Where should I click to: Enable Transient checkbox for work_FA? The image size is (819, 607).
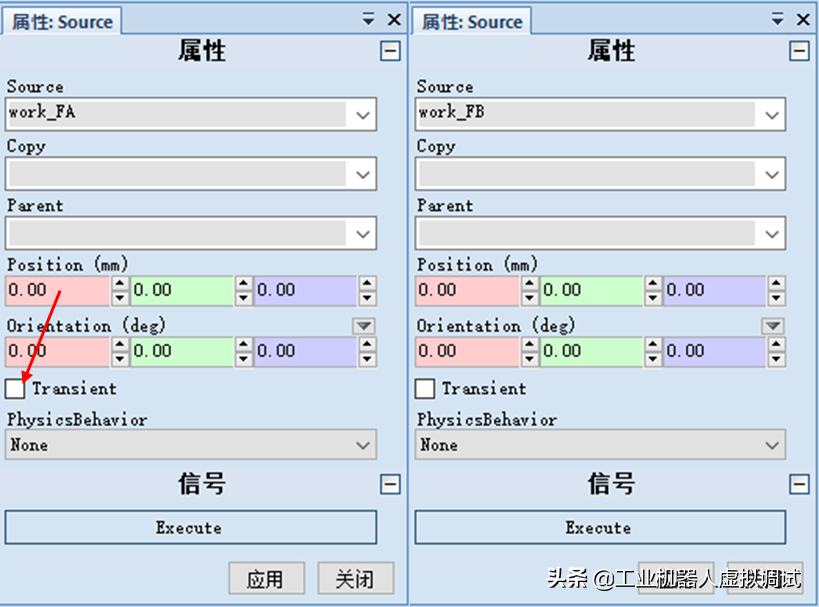pyautogui.click(x=15, y=388)
